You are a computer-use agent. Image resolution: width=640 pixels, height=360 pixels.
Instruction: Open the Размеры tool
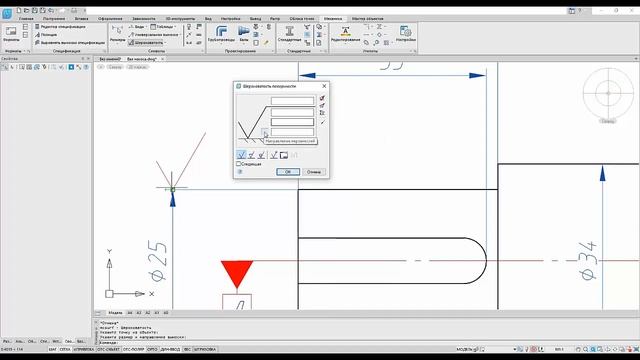(x=118, y=34)
